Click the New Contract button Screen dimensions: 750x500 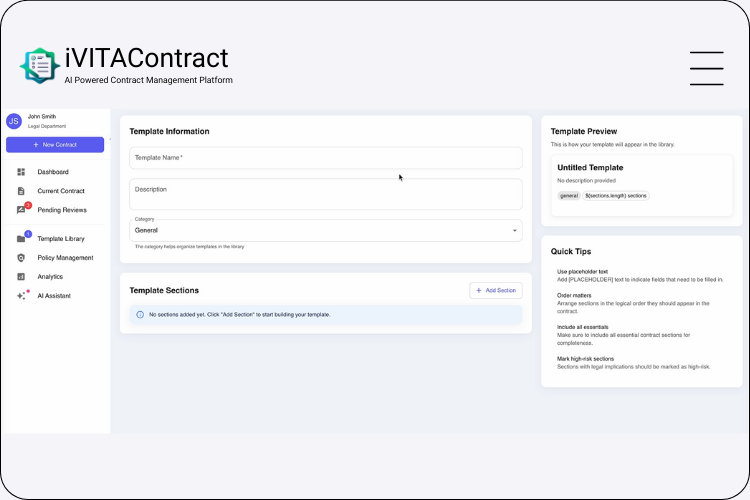coord(55,145)
